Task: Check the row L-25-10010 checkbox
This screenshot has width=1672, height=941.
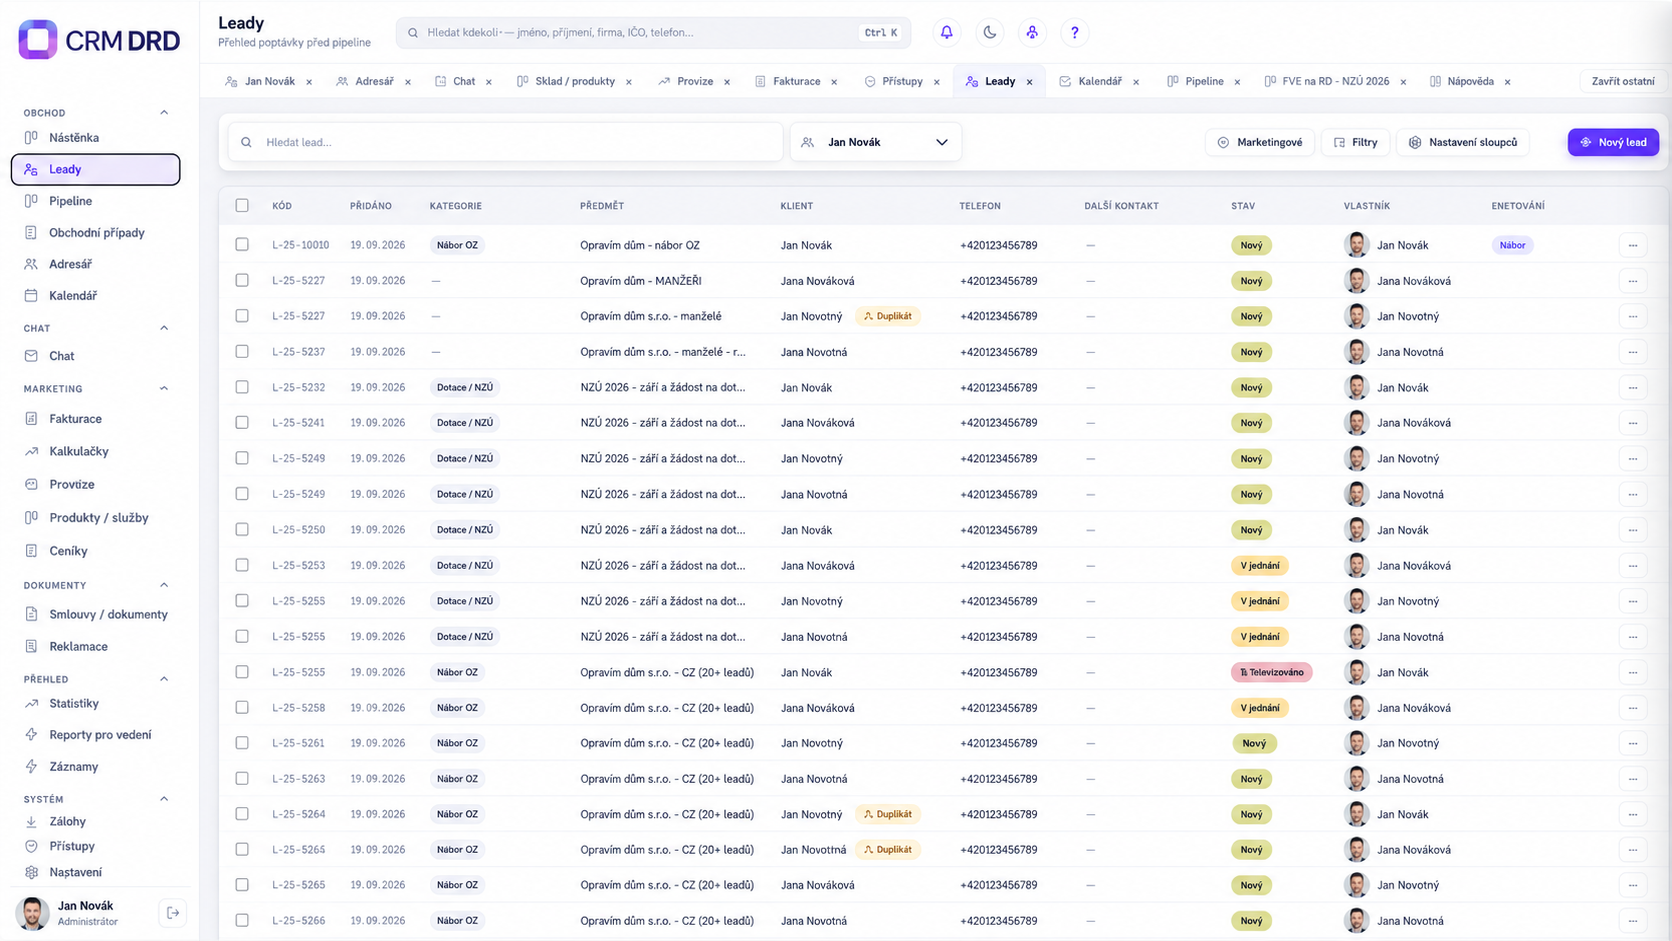Action: pyautogui.click(x=242, y=244)
